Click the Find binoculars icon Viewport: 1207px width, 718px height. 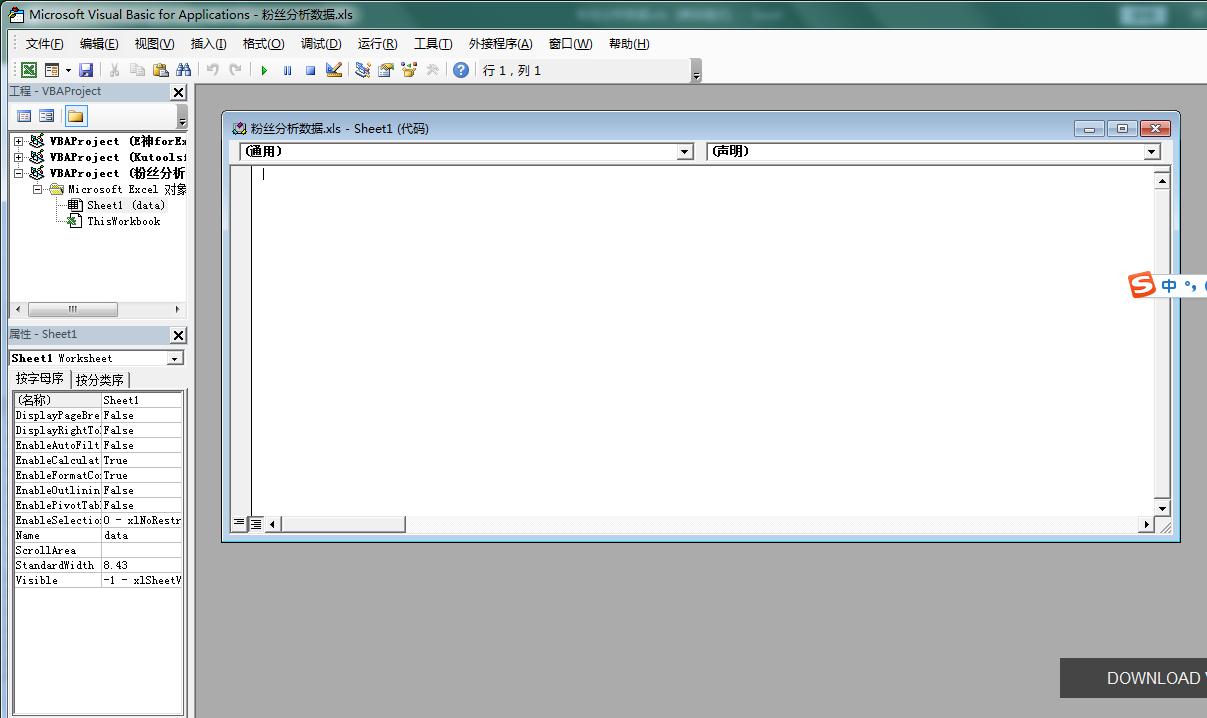point(183,70)
